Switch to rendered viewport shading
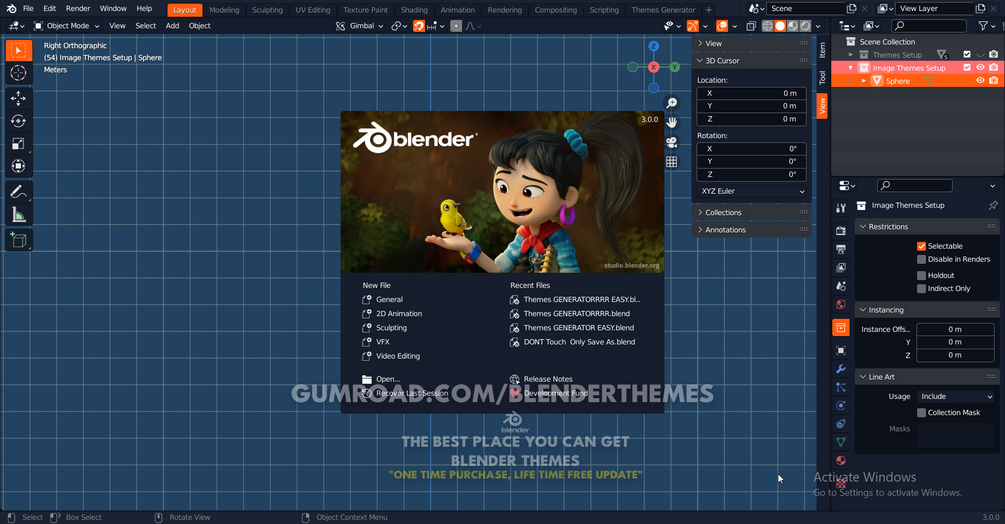Image resolution: width=1005 pixels, height=524 pixels. coord(805,26)
